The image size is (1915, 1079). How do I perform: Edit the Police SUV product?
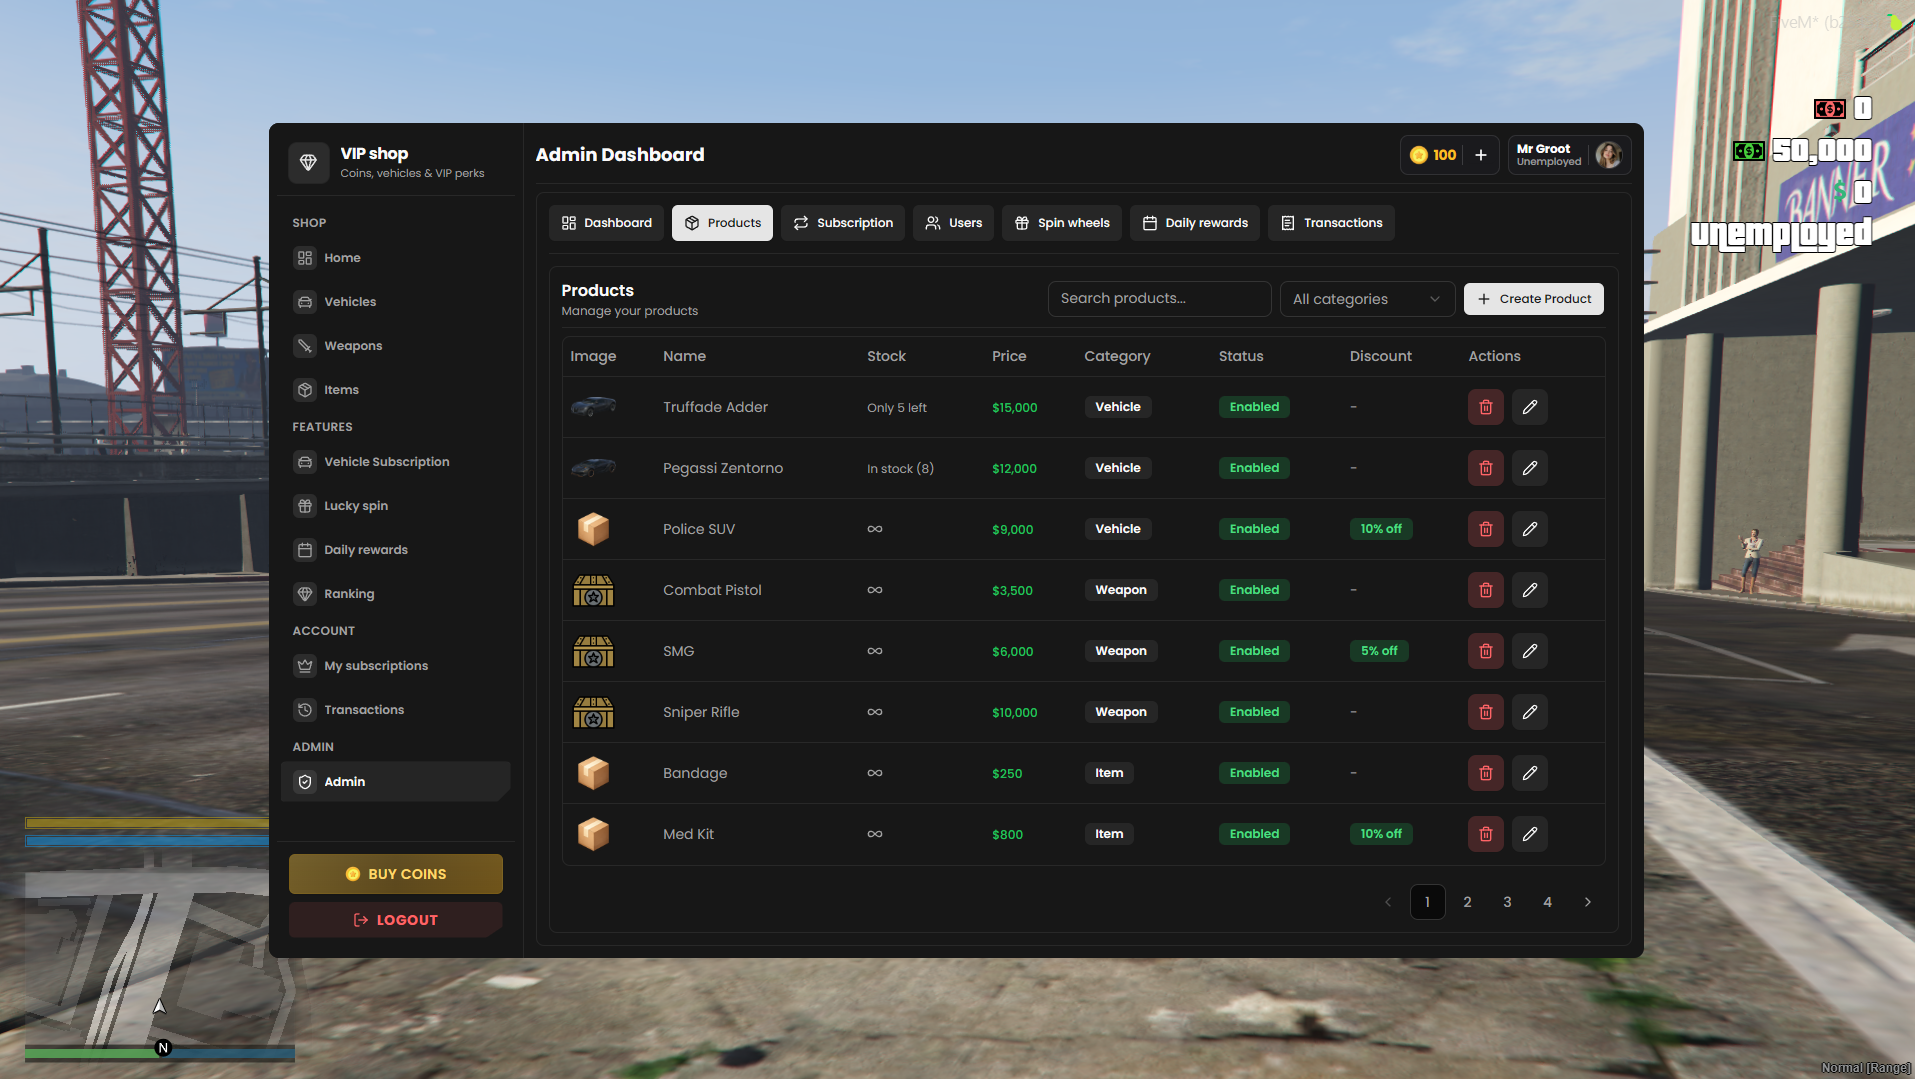(1529, 529)
